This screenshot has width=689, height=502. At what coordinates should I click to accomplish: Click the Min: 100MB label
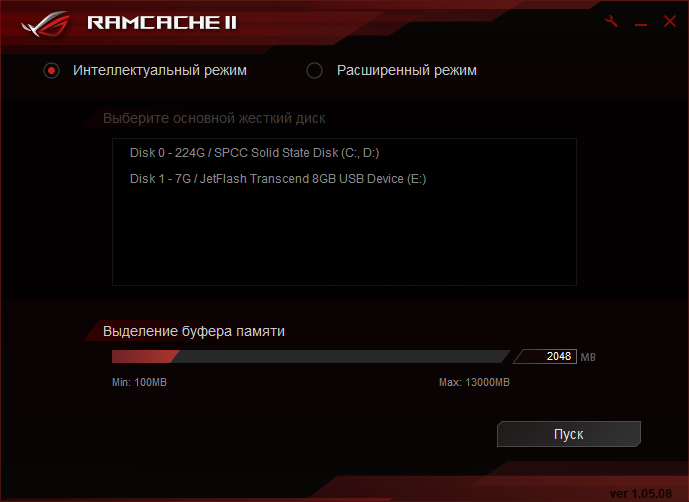[139, 382]
